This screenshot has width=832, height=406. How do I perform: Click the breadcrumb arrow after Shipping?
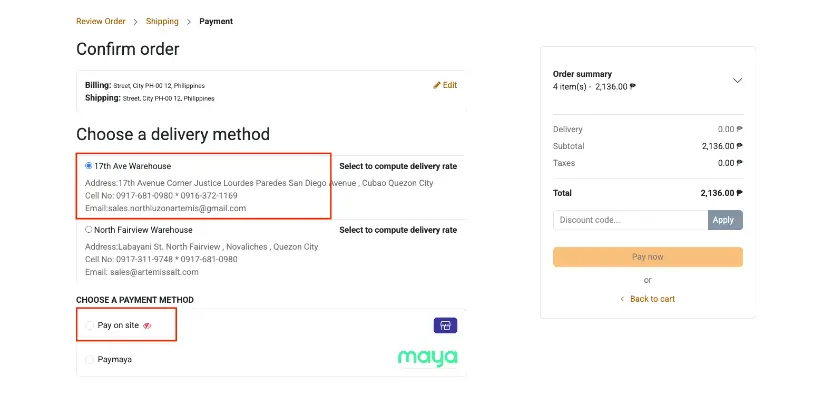pos(189,21)
